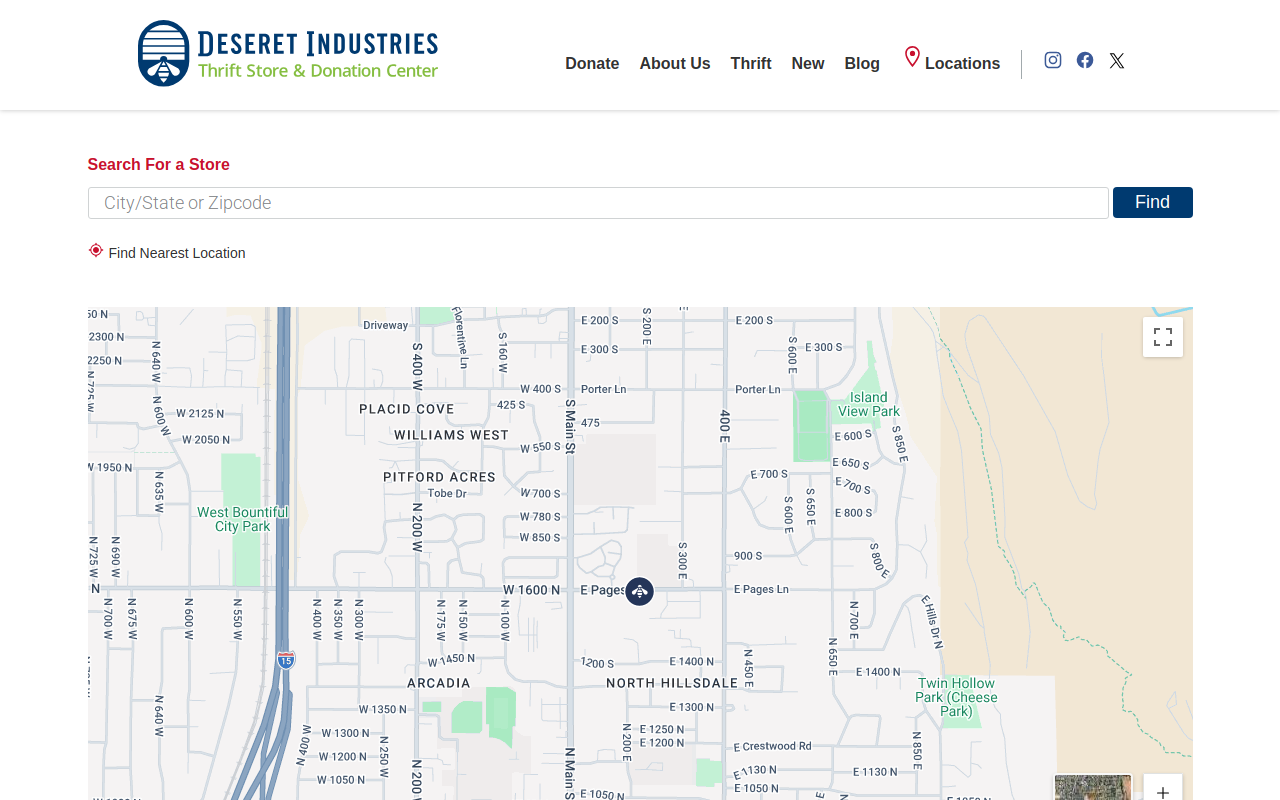Open the Donate menu item

tap(592, 64)
